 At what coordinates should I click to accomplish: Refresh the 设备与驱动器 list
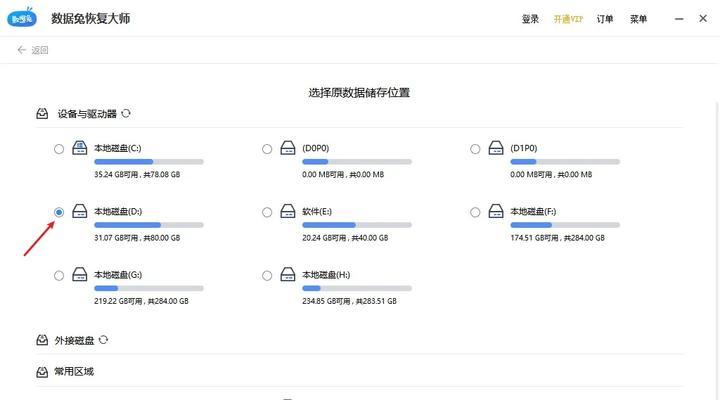[x=126, y=113]
